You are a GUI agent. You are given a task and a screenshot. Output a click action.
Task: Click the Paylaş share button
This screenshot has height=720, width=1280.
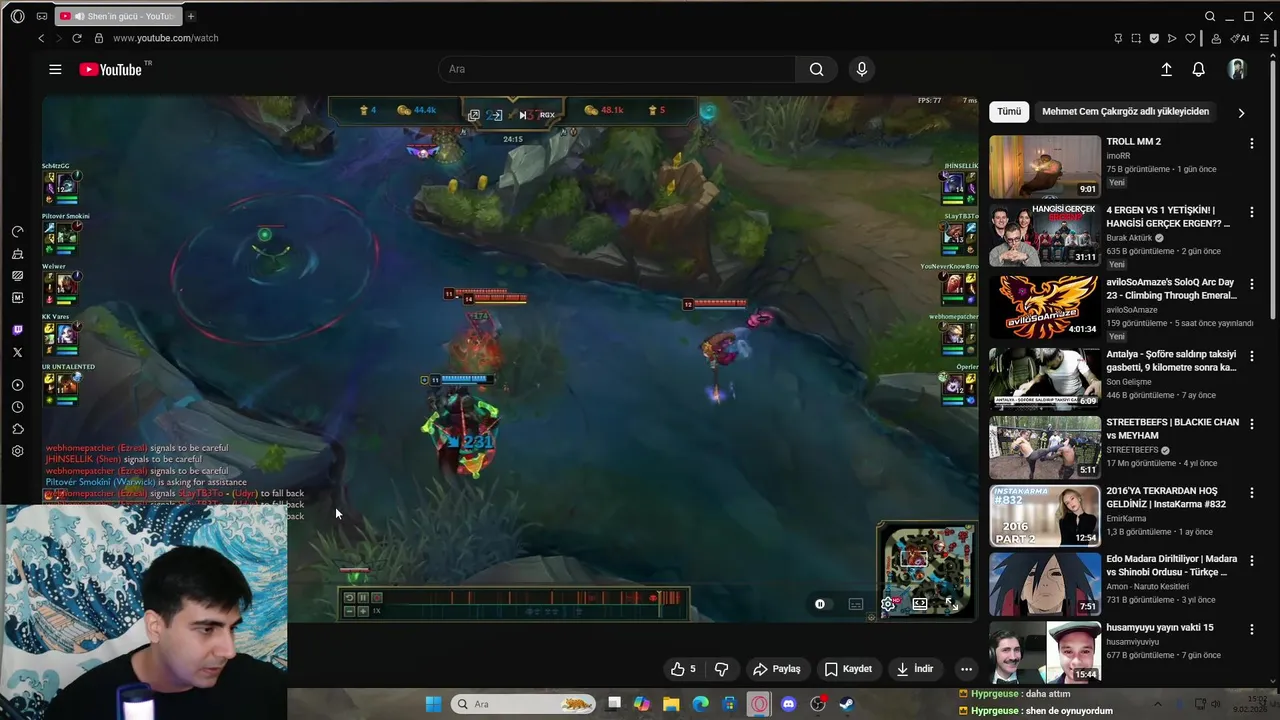[777, 669]
